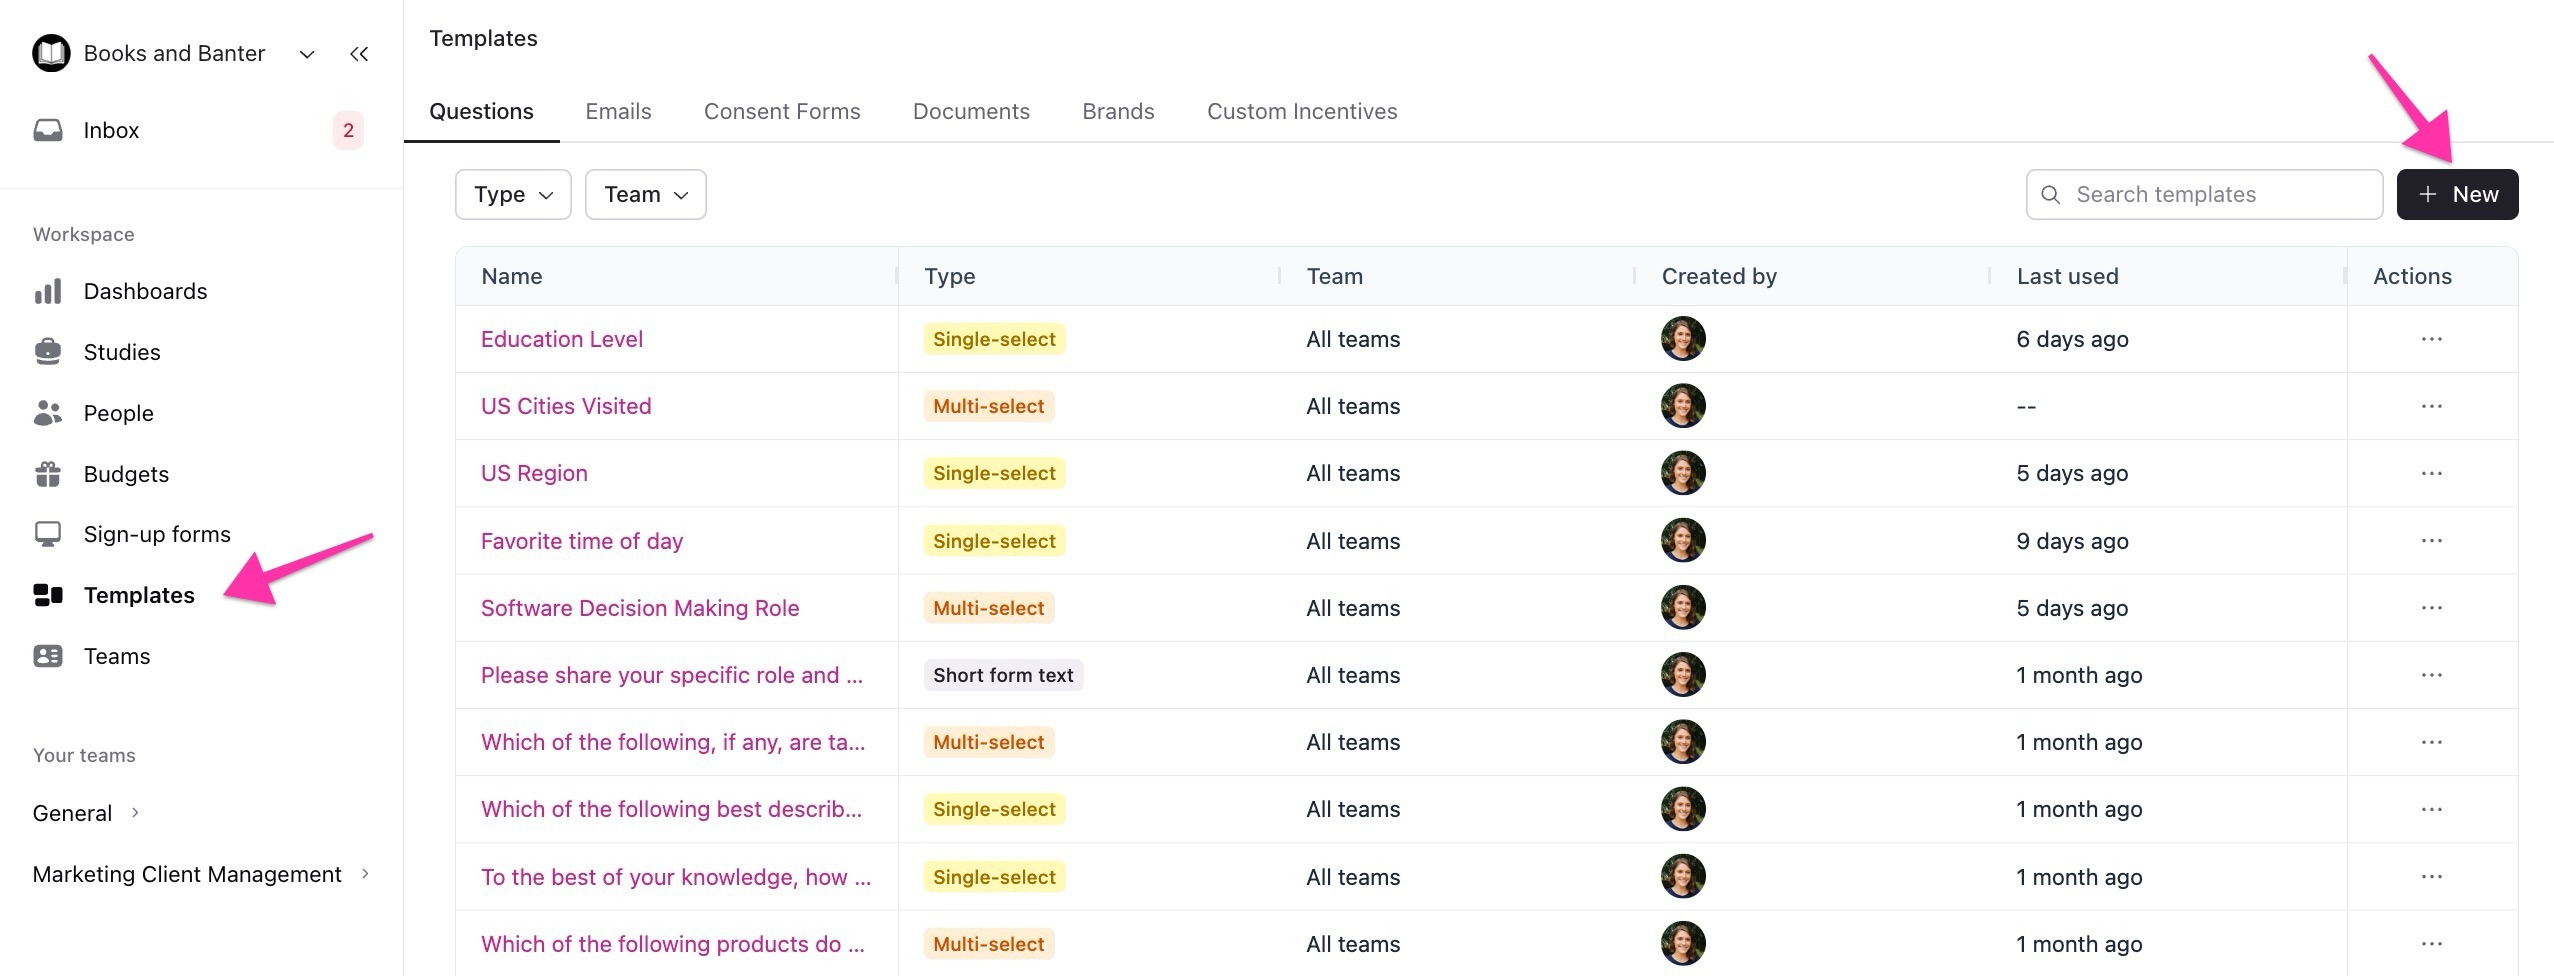Click the Teams ID card icon
Screen dimensions: 2554x976
tap(48, 656)
